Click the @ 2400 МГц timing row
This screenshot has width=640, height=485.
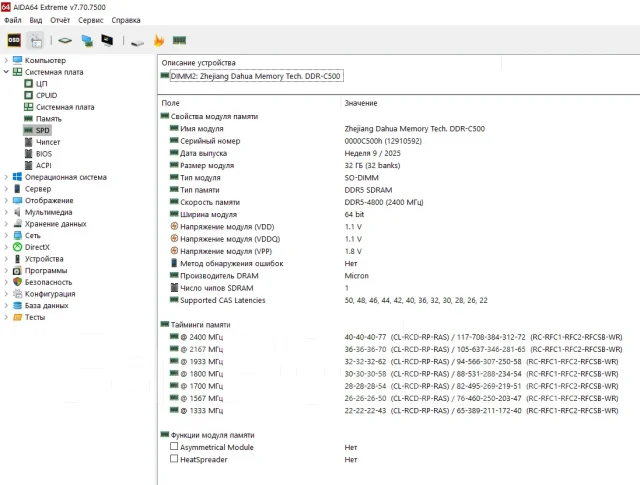point(399,337)
